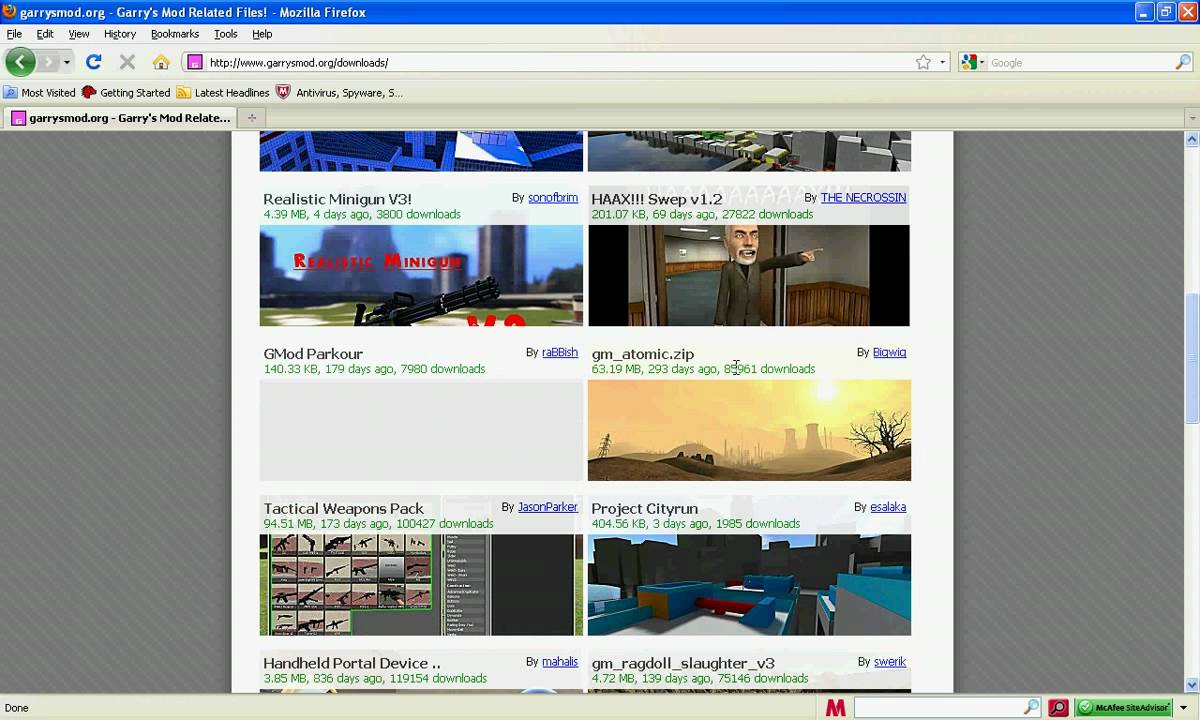Open the Google search engine selector
Screen dimensions: 1200x720
pyautogui.click(x=972, y=62)
